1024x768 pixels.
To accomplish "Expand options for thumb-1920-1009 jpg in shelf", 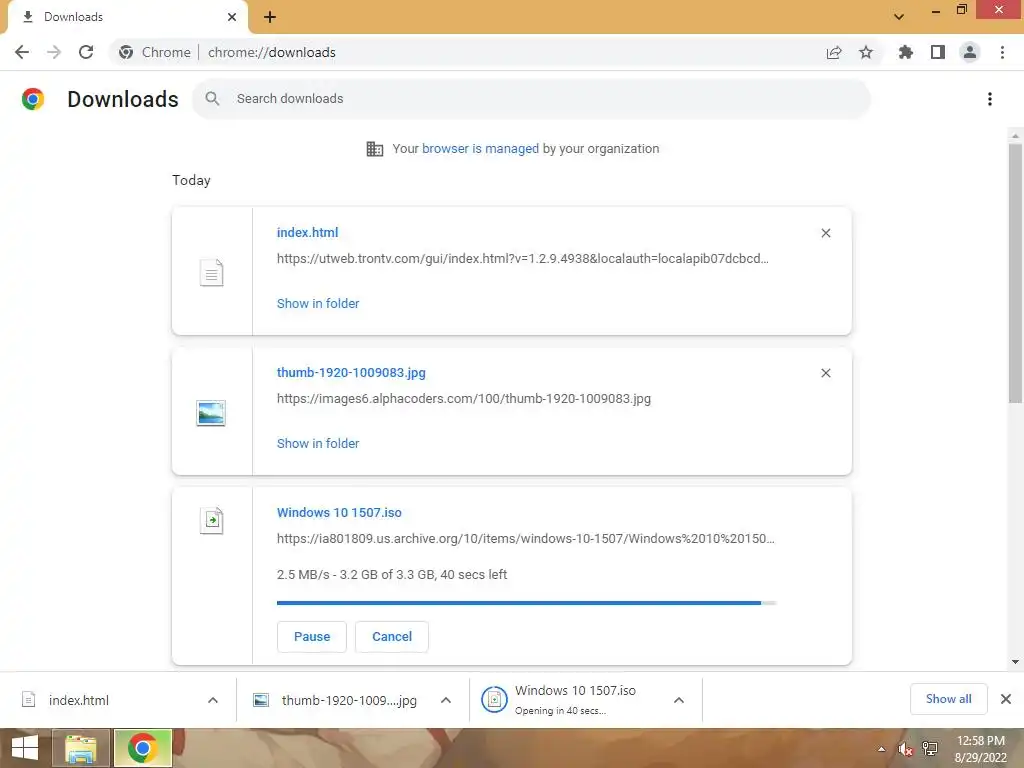I will tap(446, 700).
